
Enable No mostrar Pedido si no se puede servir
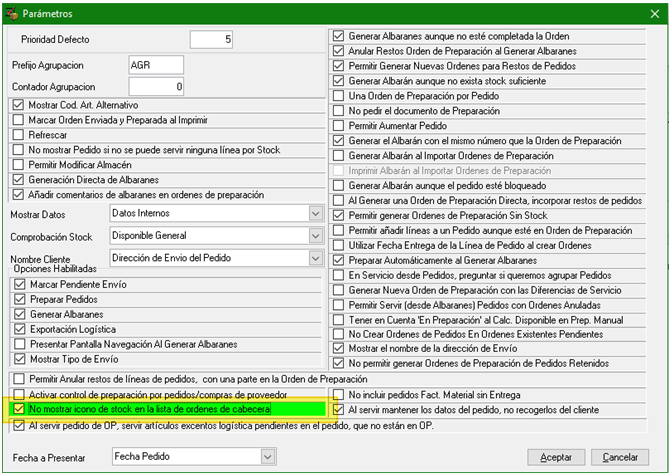point(18,150)
